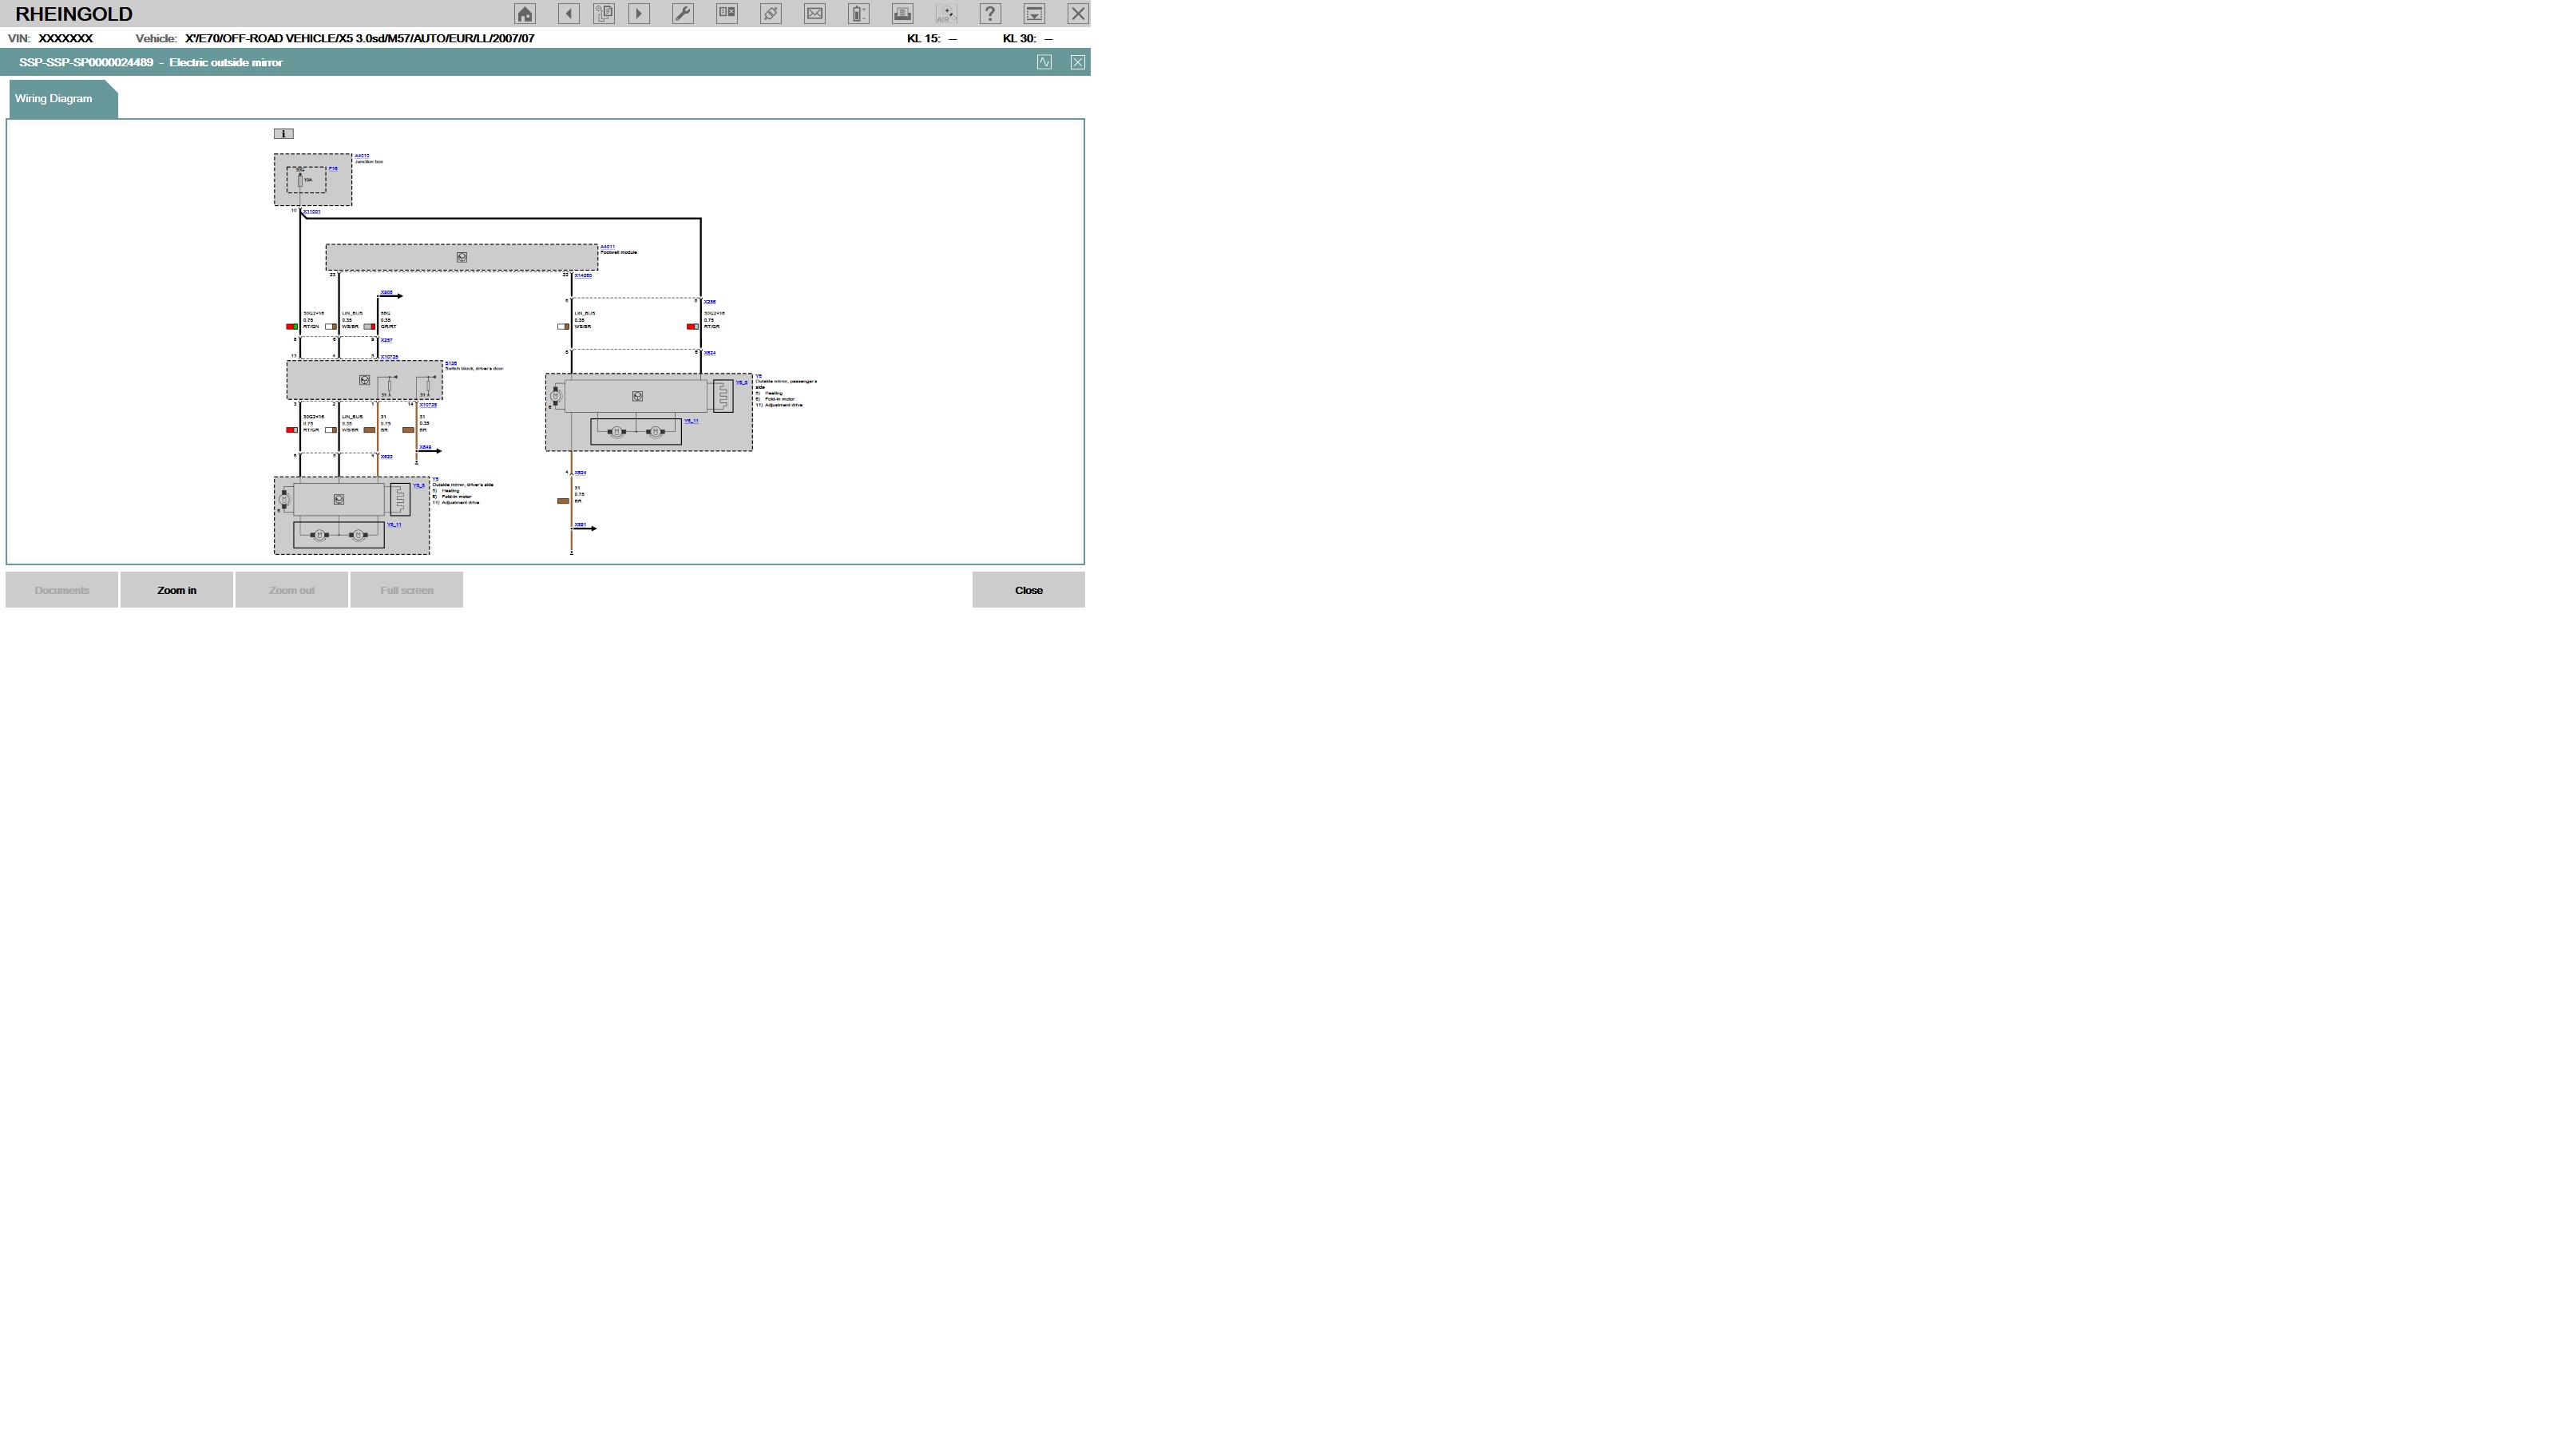Print with the printer icon

pos(903,13)
